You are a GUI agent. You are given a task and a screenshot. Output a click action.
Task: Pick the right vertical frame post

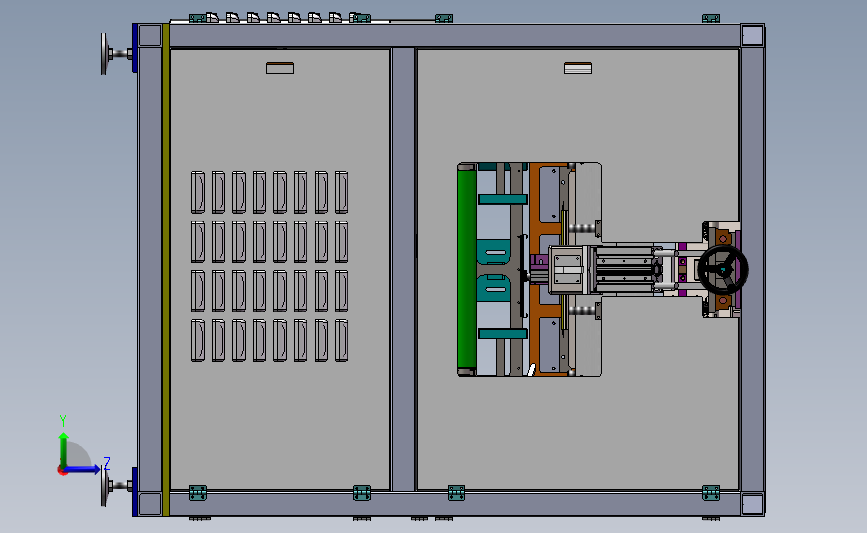click(x=752, y=269)
